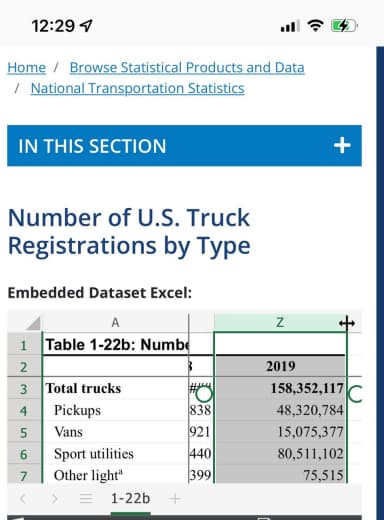The width and height of the screenshot is (384, 520).
Task: Tap the left green selection handle
Action: [204, 394]
